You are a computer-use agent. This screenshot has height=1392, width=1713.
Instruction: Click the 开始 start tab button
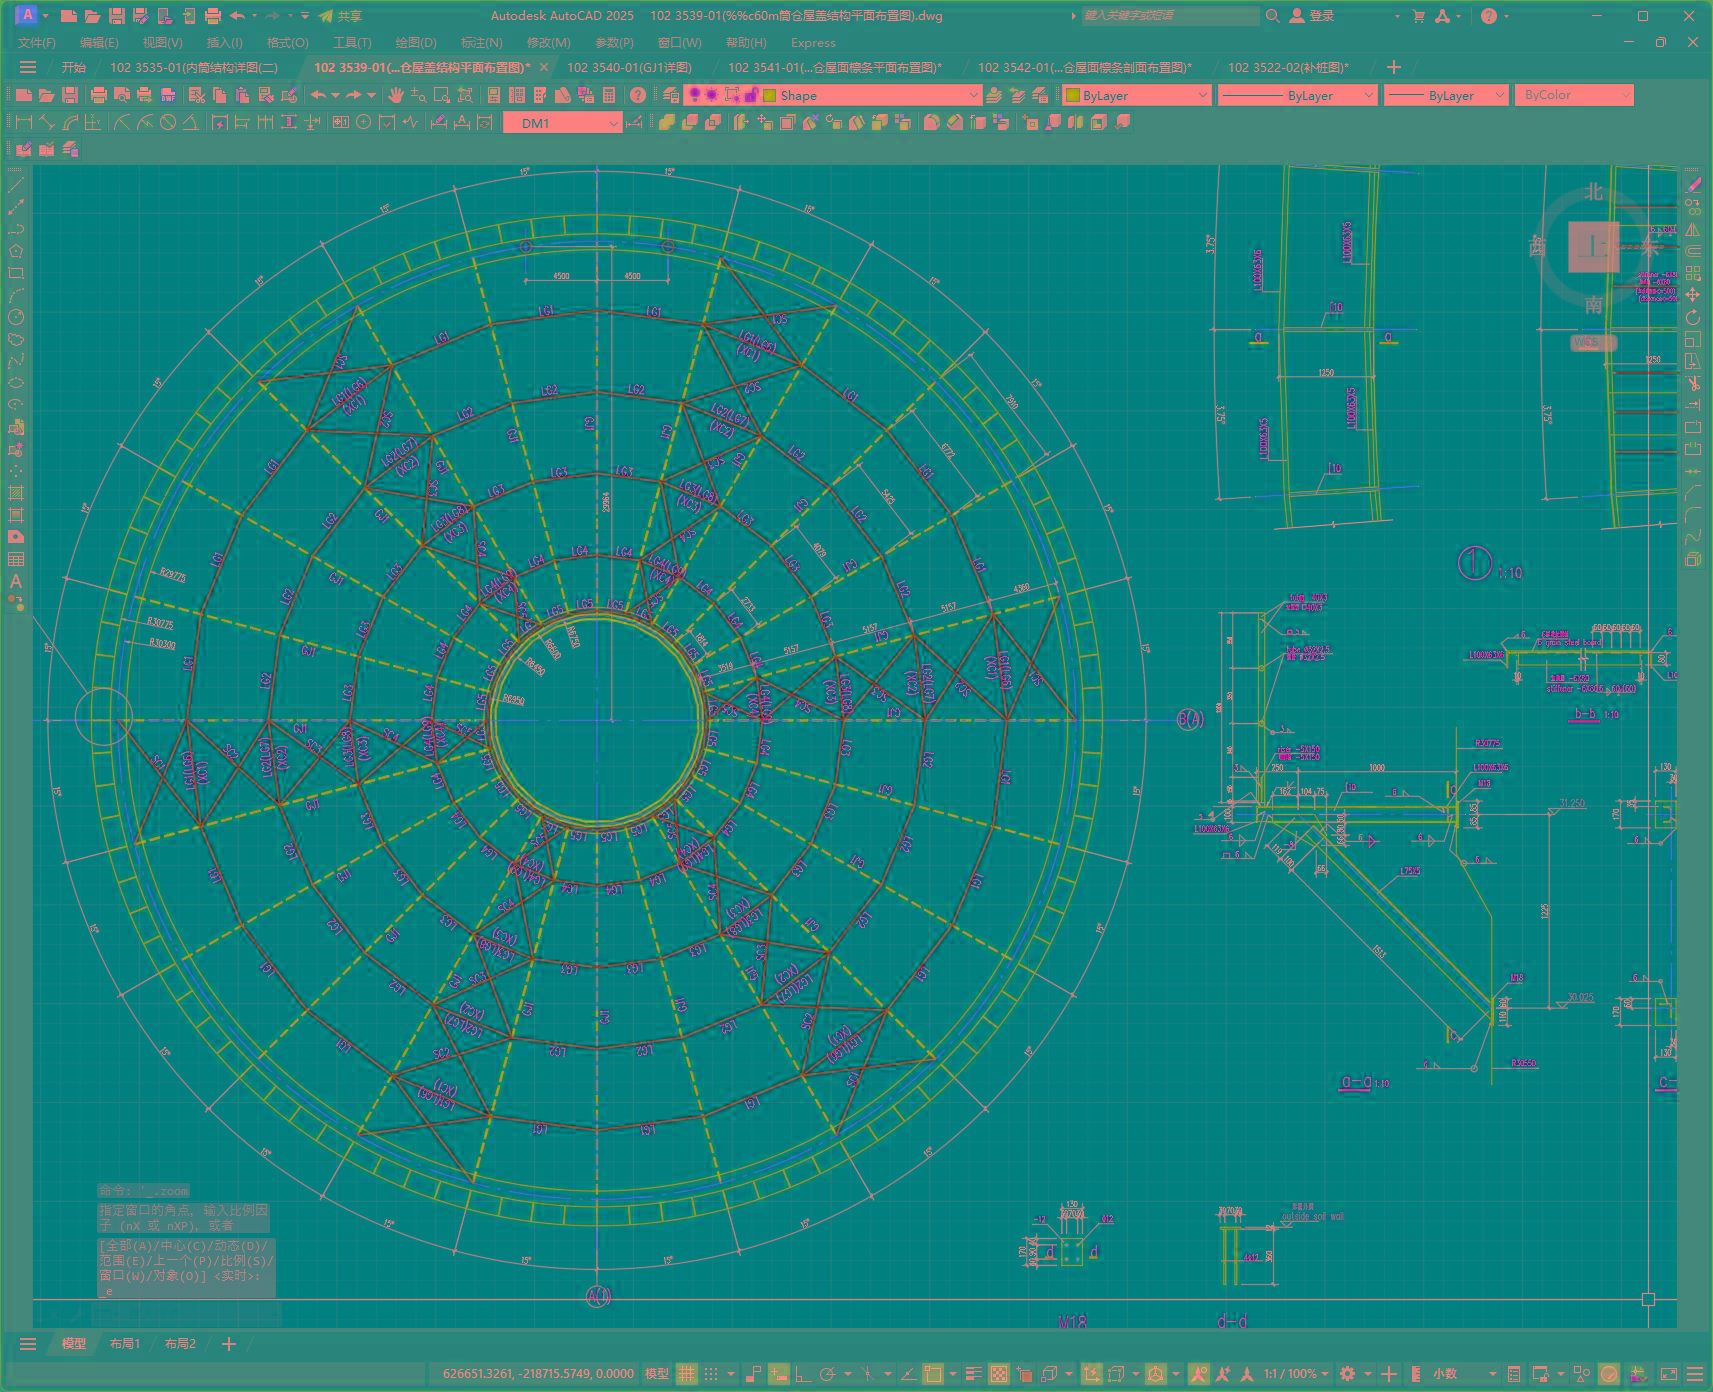74,67
